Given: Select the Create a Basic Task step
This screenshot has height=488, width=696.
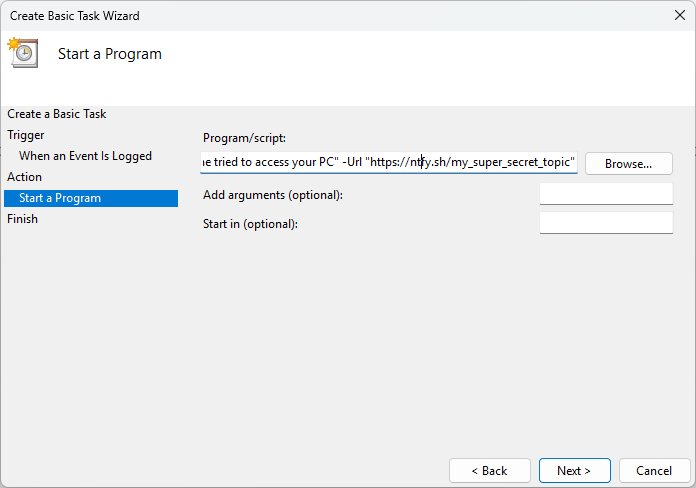Looking at the screenshot, I should pos(57,114).
